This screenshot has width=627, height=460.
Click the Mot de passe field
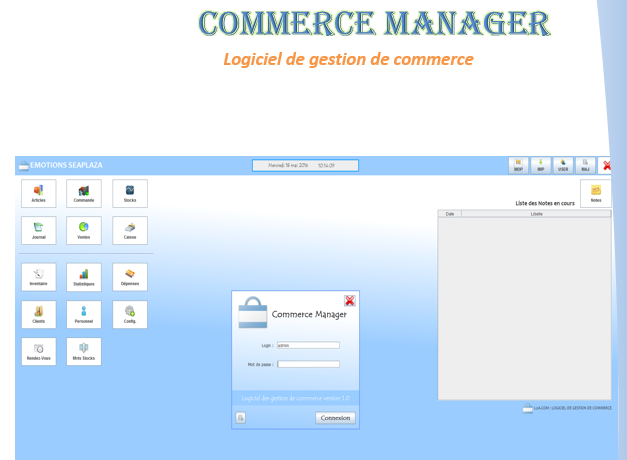click(x=308, y=364)
